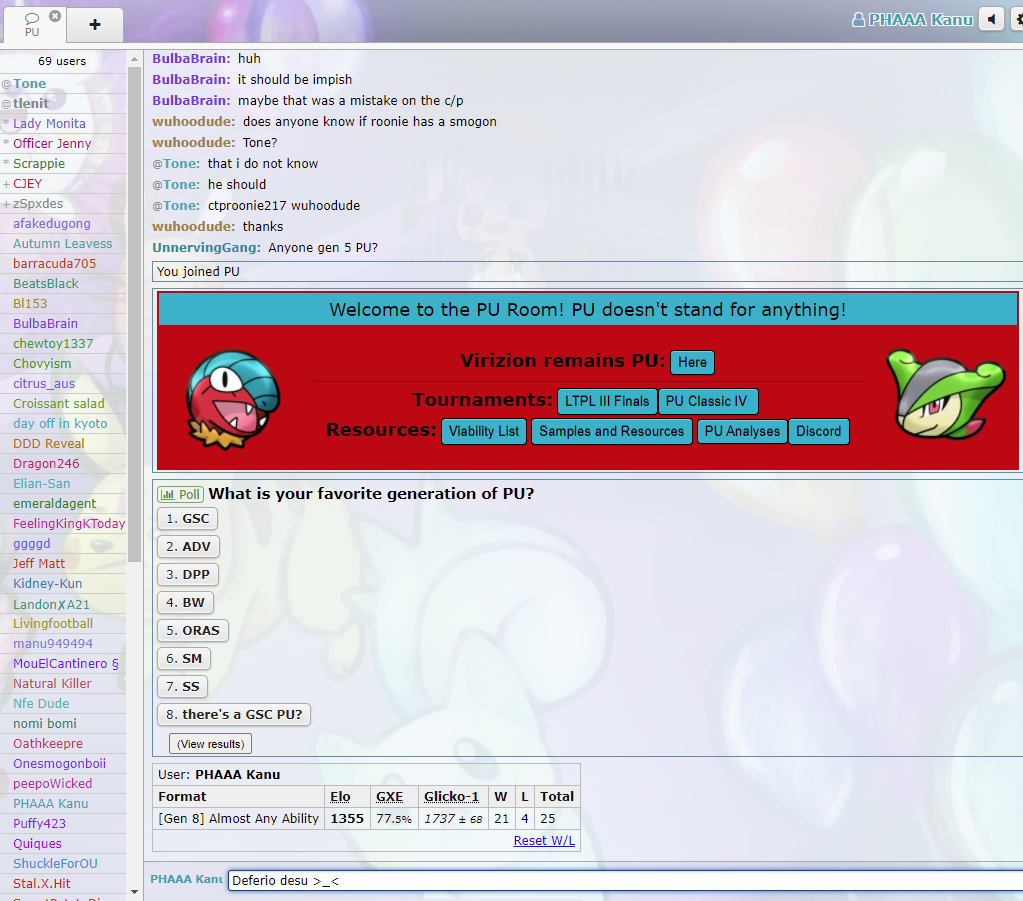Close the PU room tab
Viewport: 1023px width, 901px height.
pyautogui.click(x=55, y=16)
